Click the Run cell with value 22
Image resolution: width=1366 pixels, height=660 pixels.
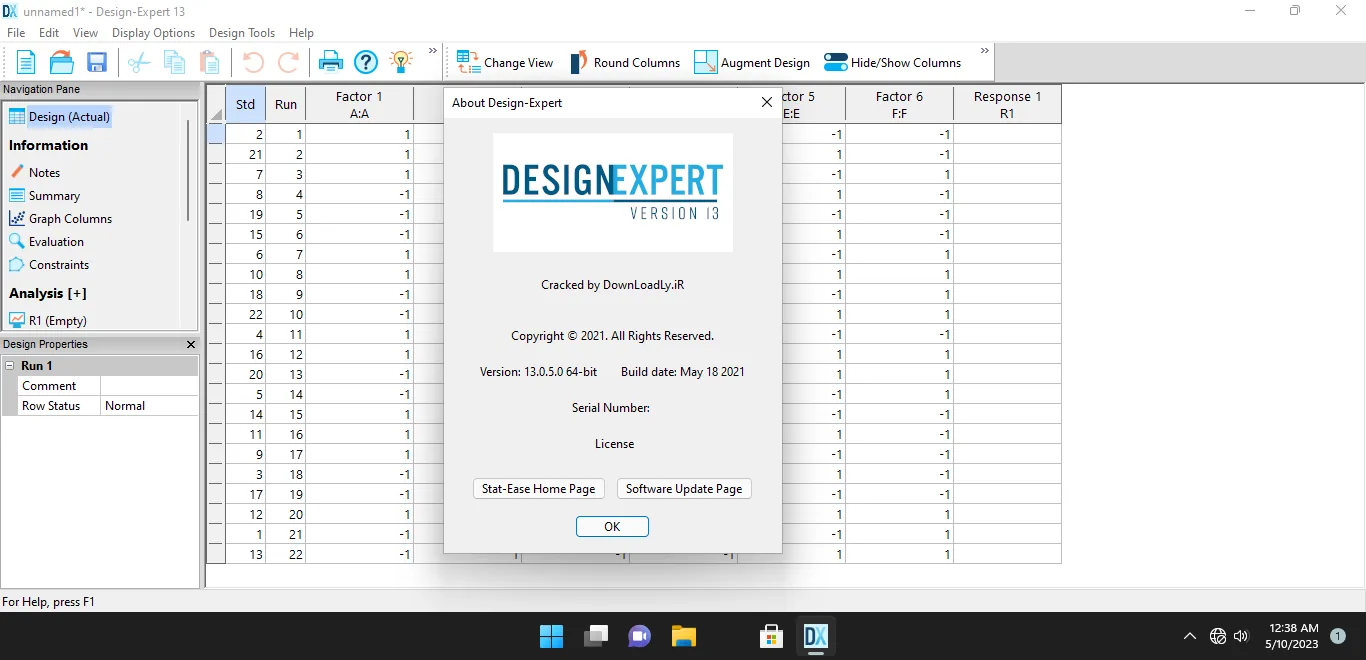[286, 554]
